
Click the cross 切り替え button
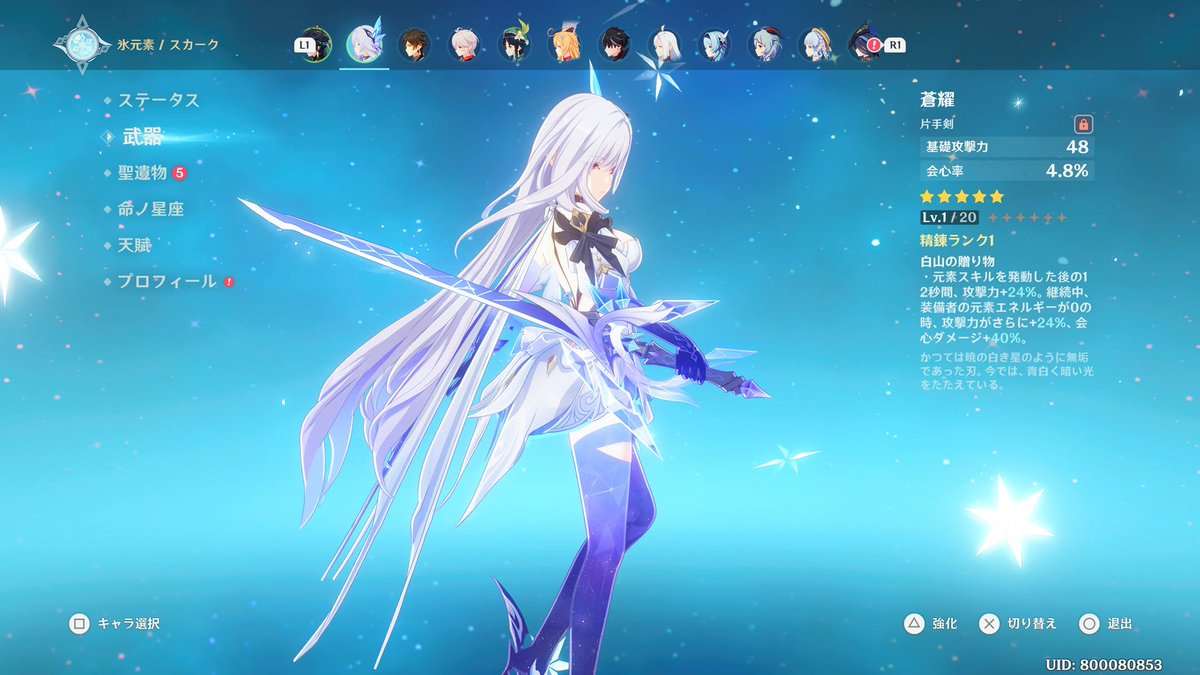1017,624
